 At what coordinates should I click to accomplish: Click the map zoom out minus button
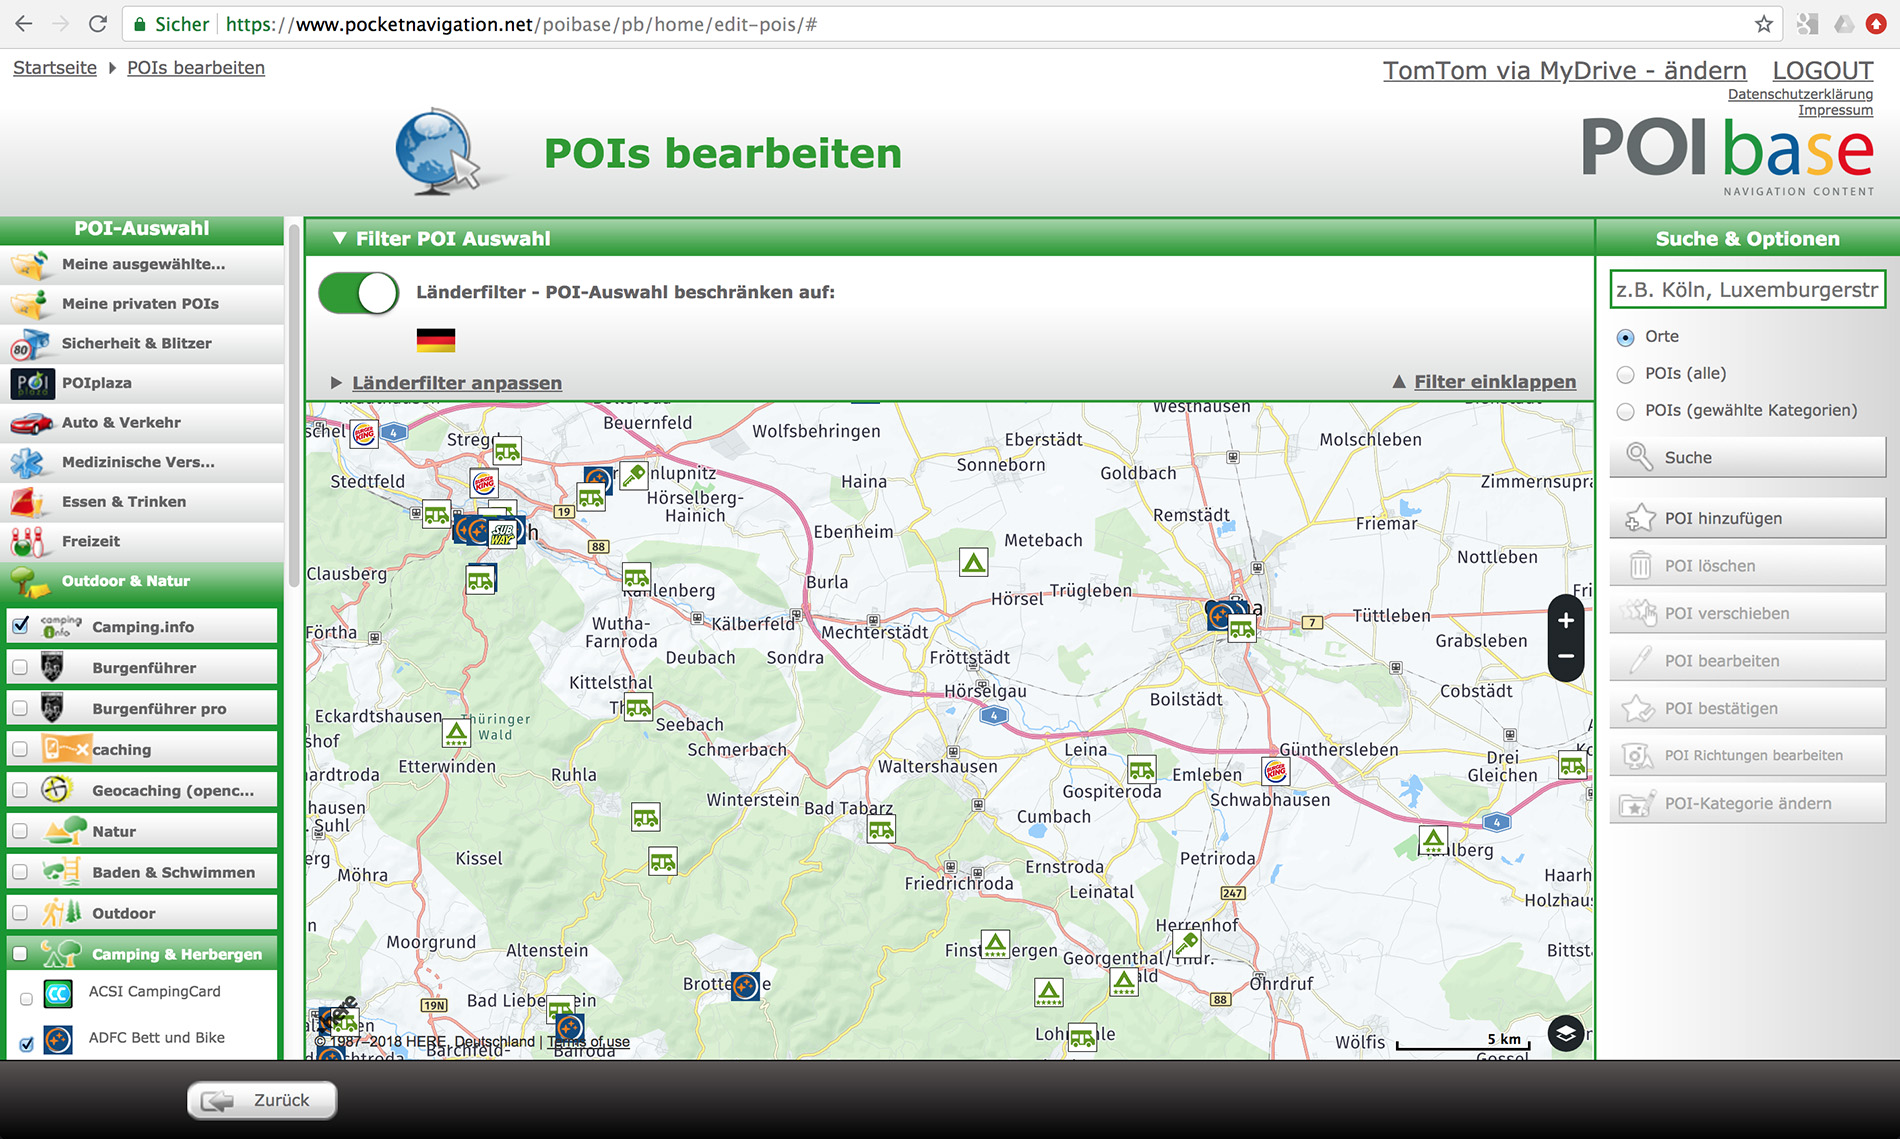(1565, 657)
